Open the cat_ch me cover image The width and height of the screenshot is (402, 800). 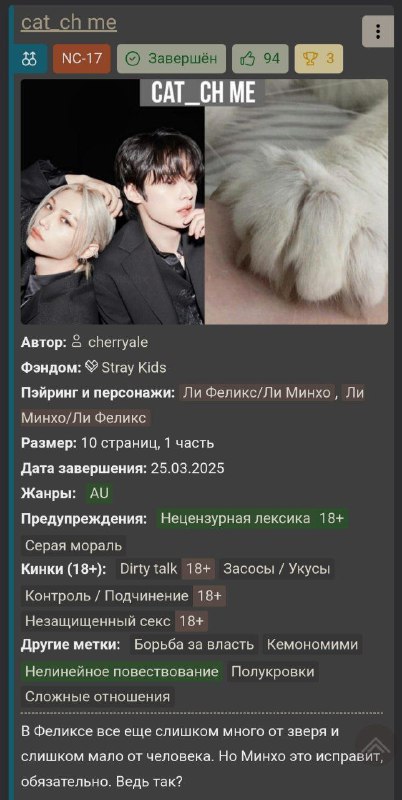pos(204,202)
